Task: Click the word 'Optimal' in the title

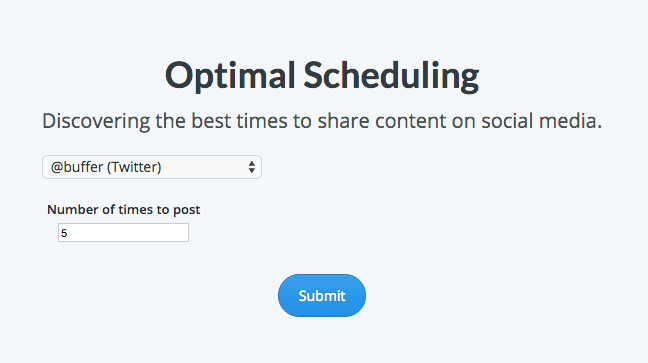Action: (230, 76)
